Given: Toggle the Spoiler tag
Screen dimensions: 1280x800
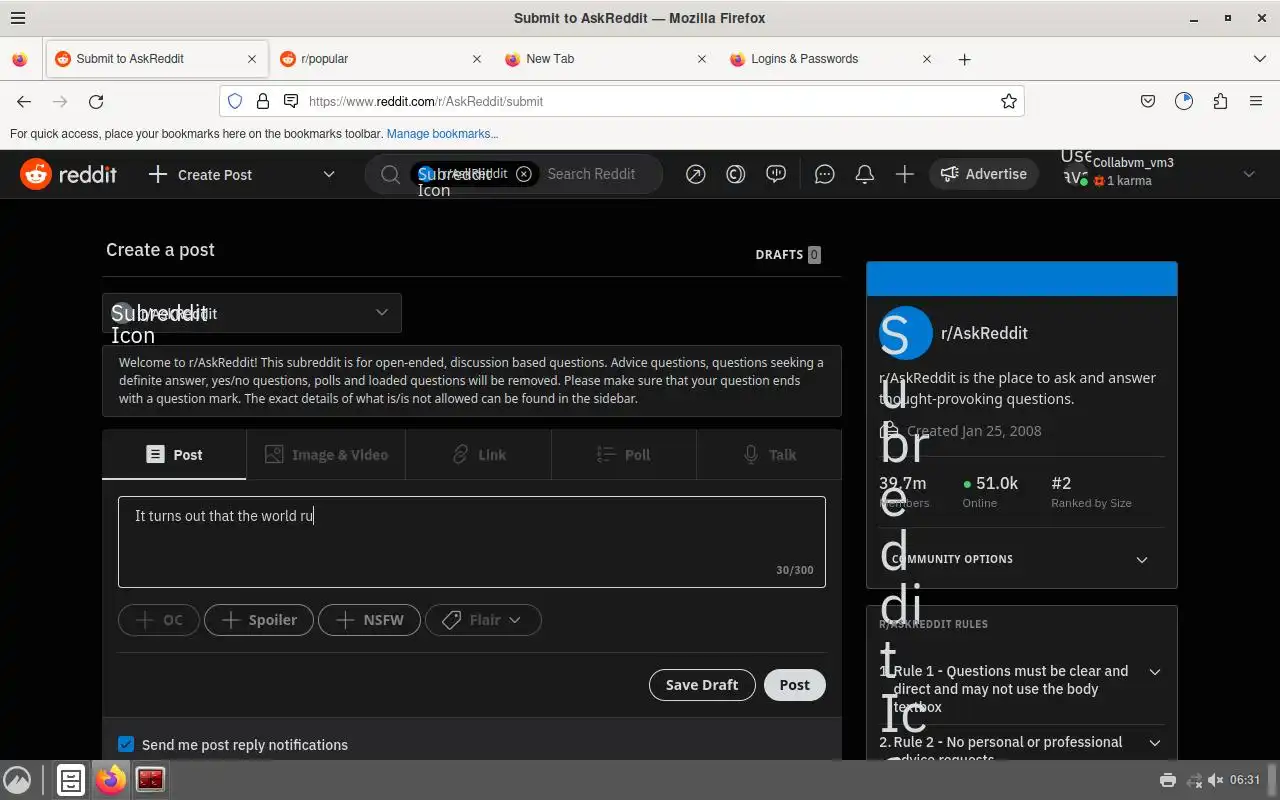Looking at the screenshot, I should (x=259, y=620).
